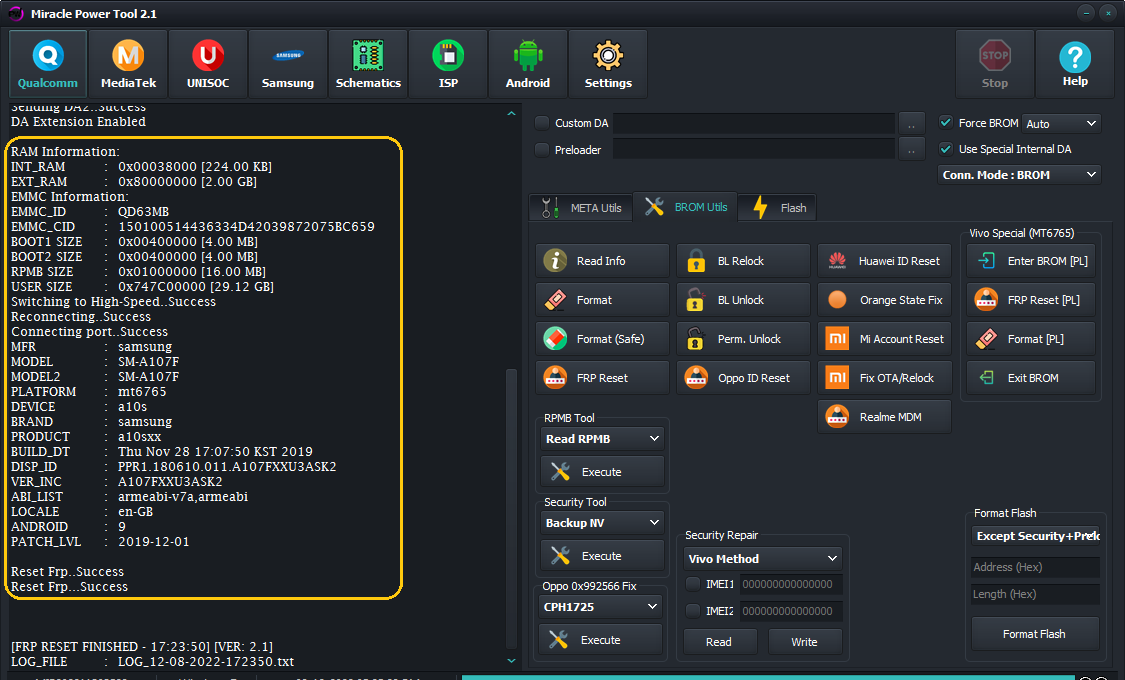Viewport: 1125px width, 680px height.
Task: Click the Preloader path field
Action: pos(754,149)
